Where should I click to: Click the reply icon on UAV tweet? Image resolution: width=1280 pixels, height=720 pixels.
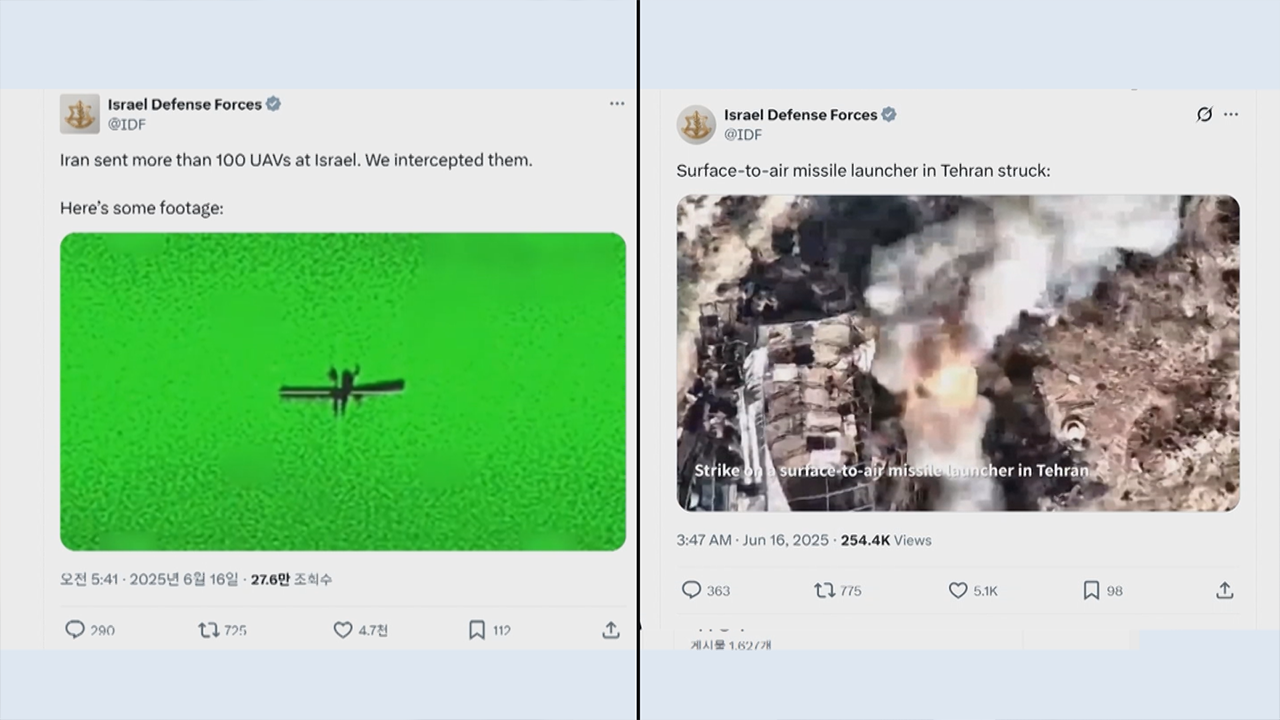(x=75, y=630)
